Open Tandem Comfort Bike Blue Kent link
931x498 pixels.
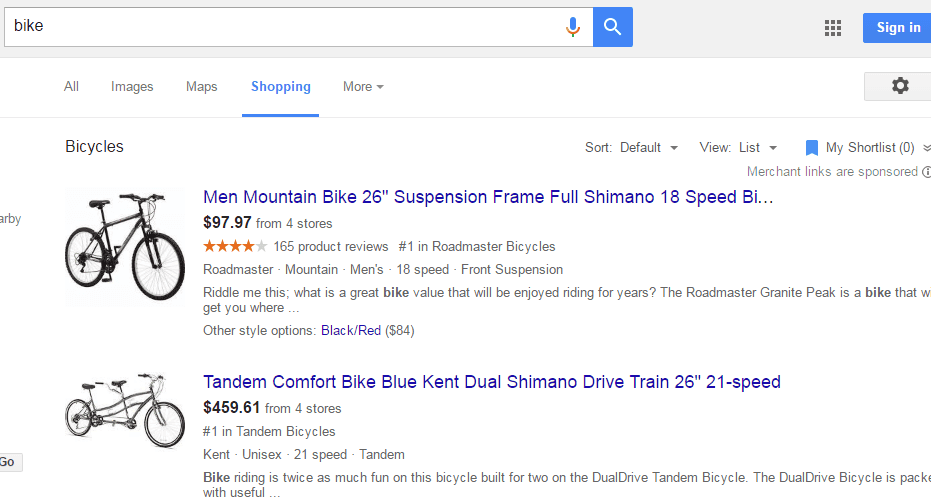point(491,382)
